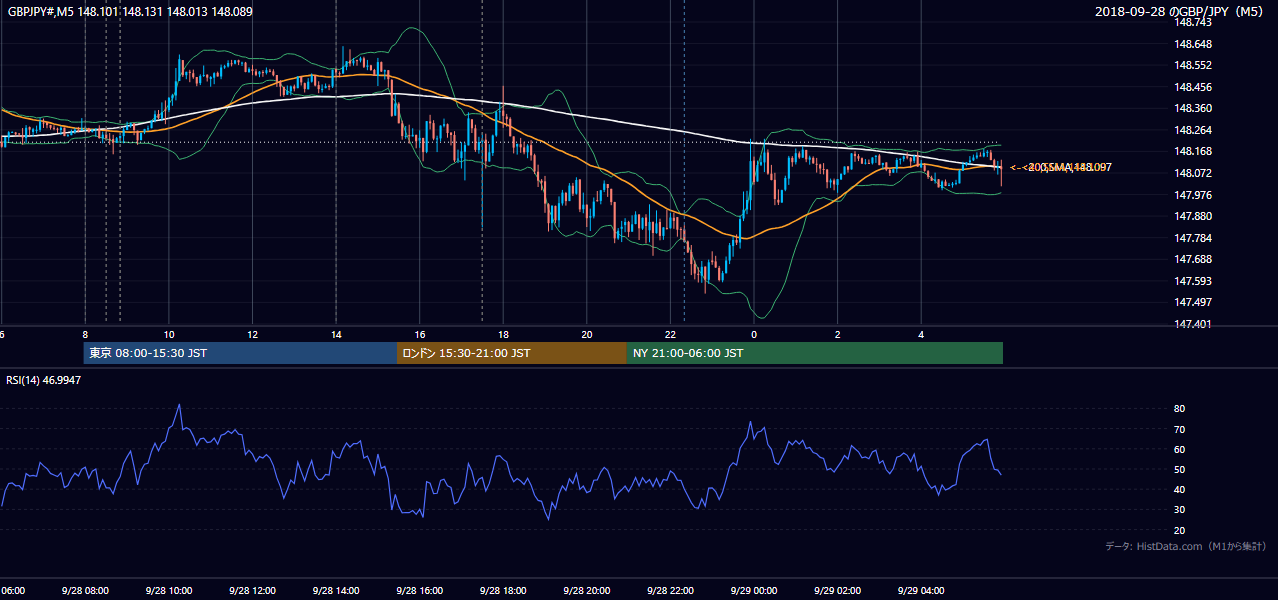Click the 9/28 22:00 bottom time label
This screenshot has width=1278, height=600.
pos(670,591)
